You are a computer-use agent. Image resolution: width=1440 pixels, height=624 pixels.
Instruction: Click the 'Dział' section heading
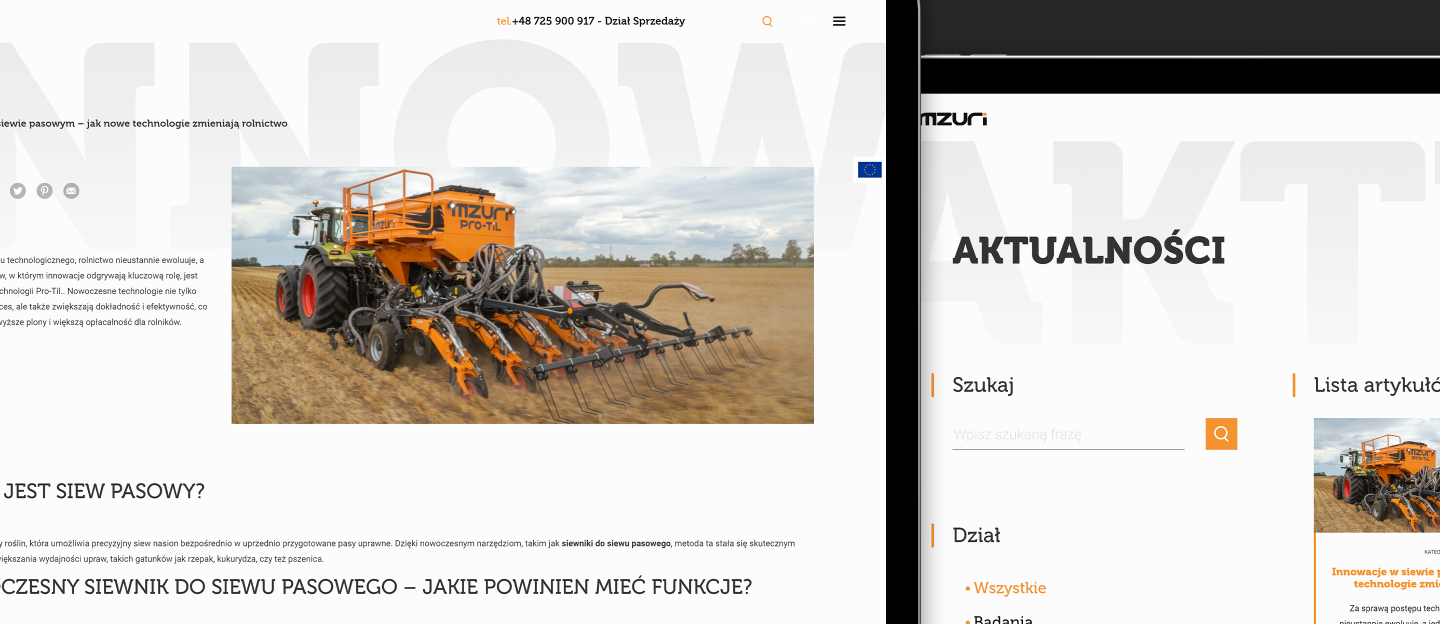point(976,535)
